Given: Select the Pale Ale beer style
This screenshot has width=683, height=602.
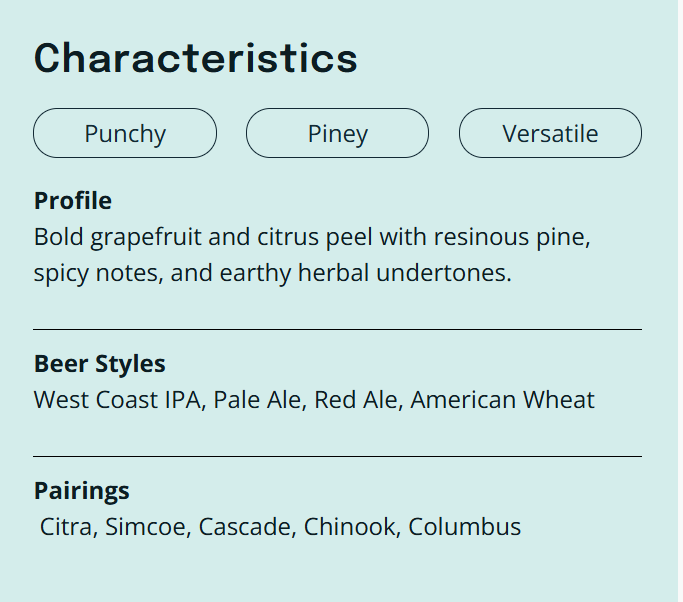Looking at the screenshot, I should point(258,400).
